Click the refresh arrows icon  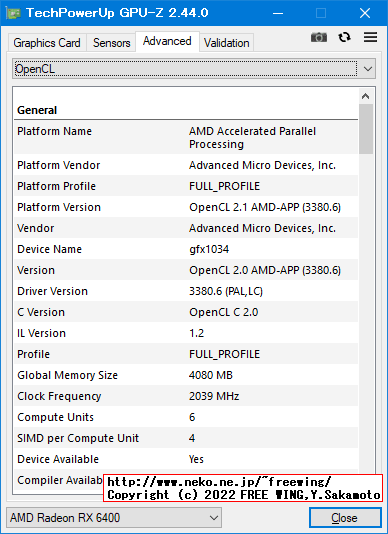tap(344, 37)
